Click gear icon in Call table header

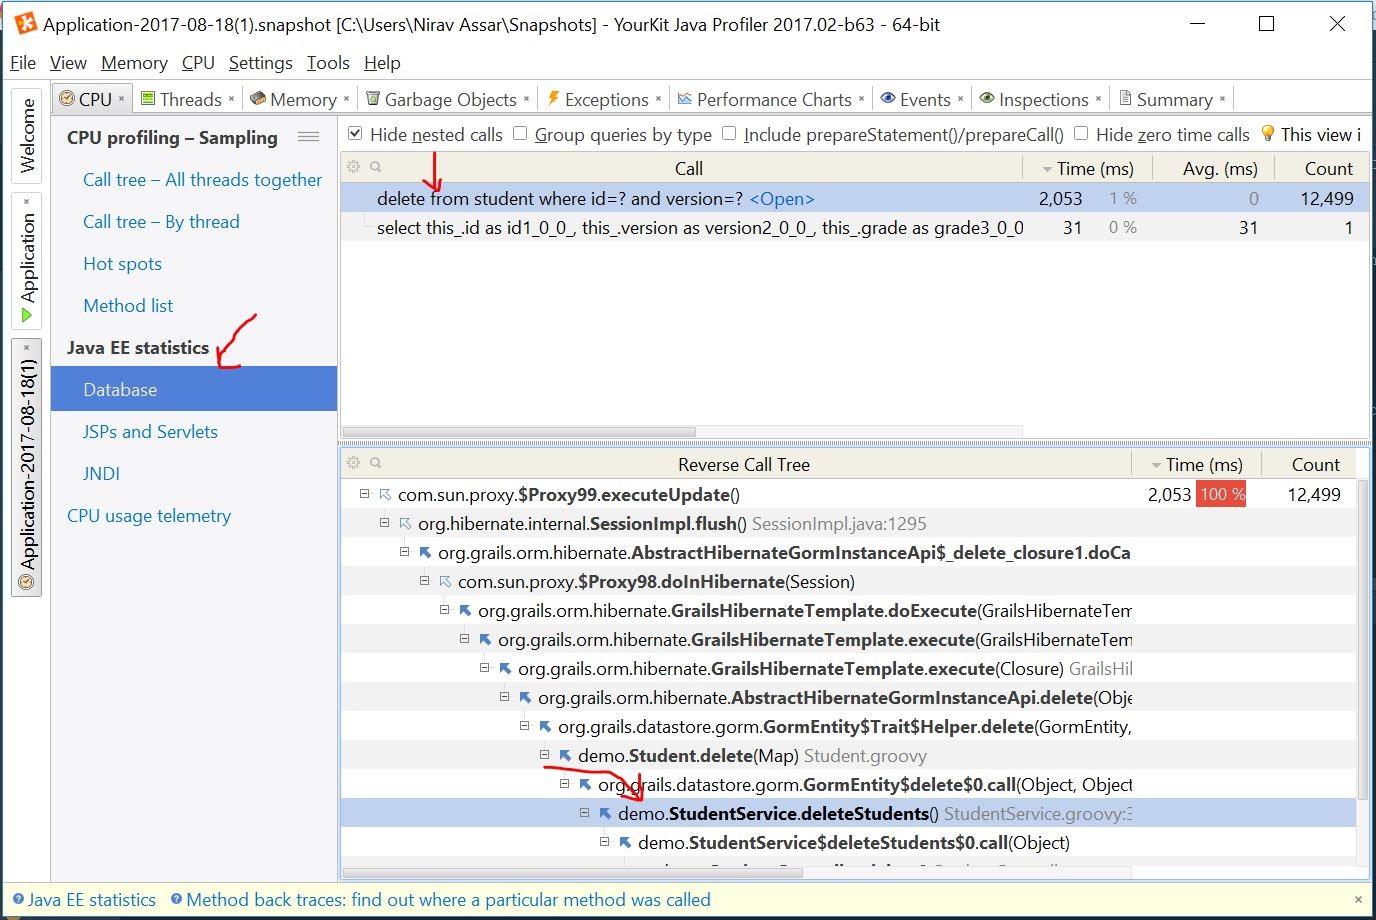[x=353, y=167]
